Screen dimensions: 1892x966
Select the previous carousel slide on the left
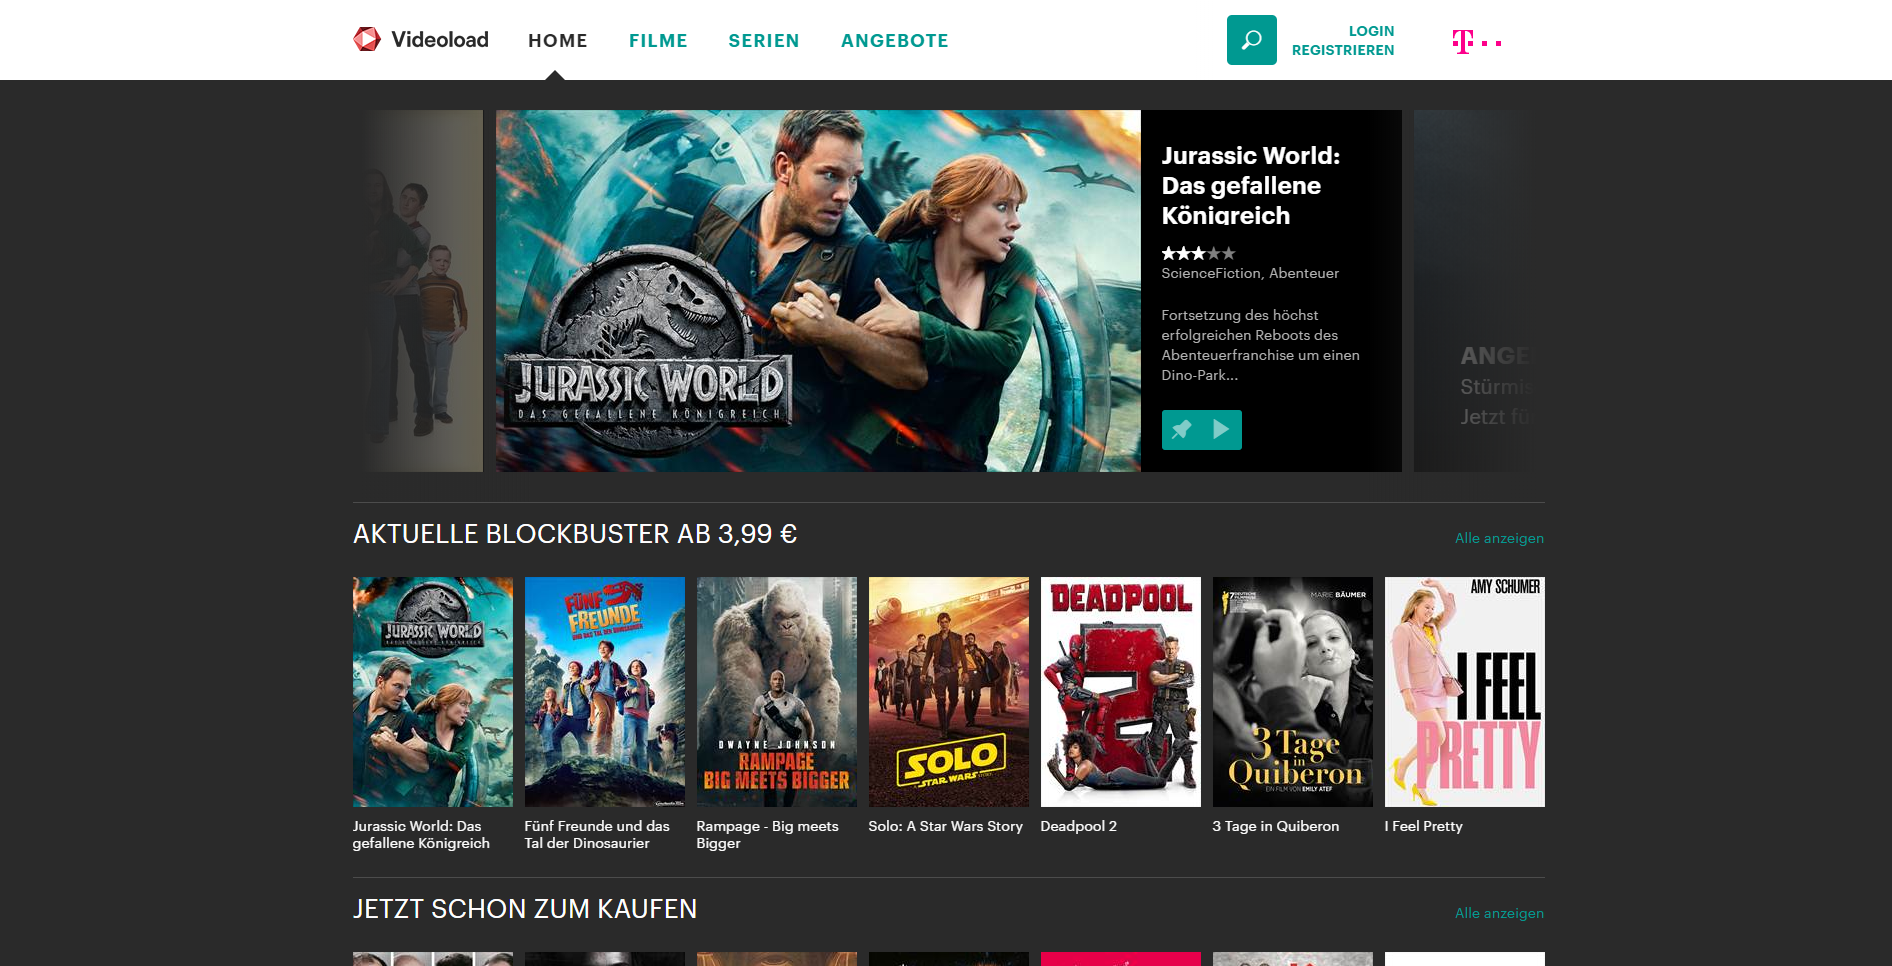click(x=423, y=291)
